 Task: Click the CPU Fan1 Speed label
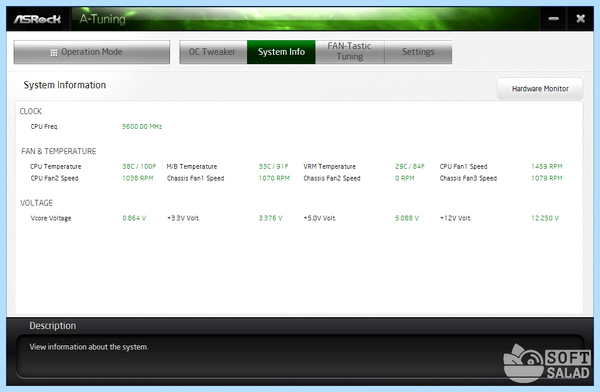463,167
